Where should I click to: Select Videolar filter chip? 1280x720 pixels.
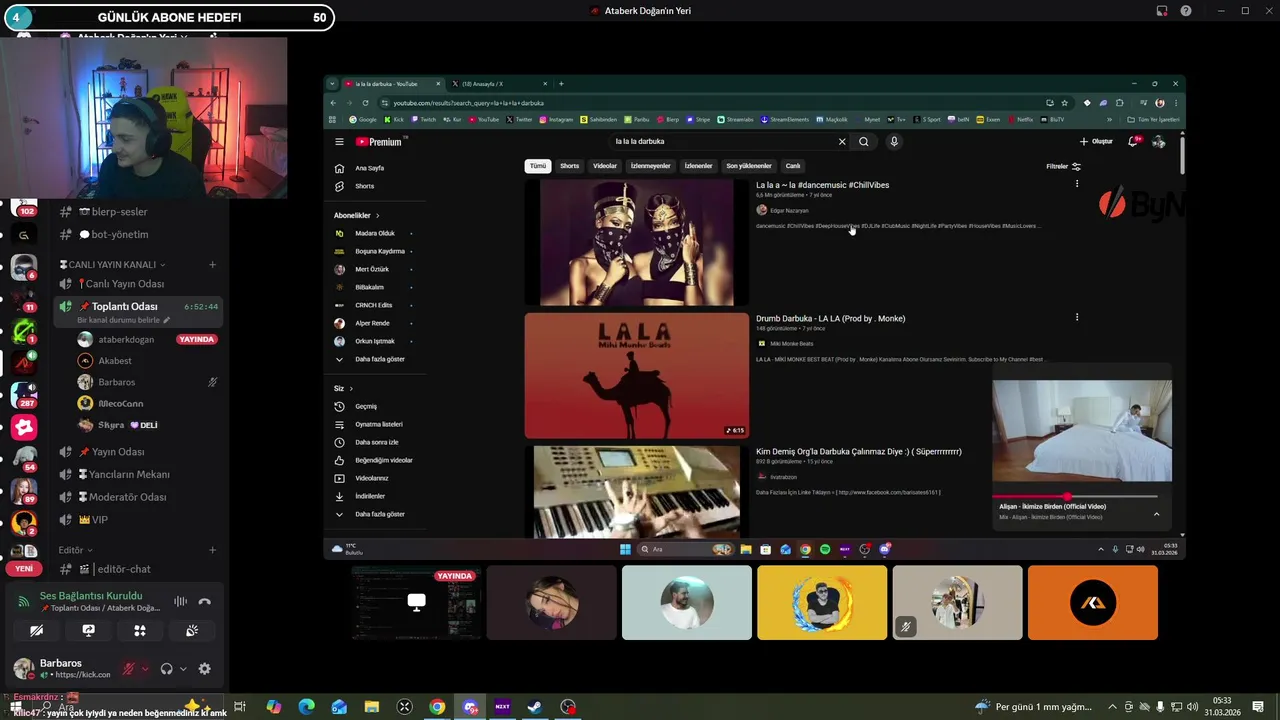tap(605, 166)
